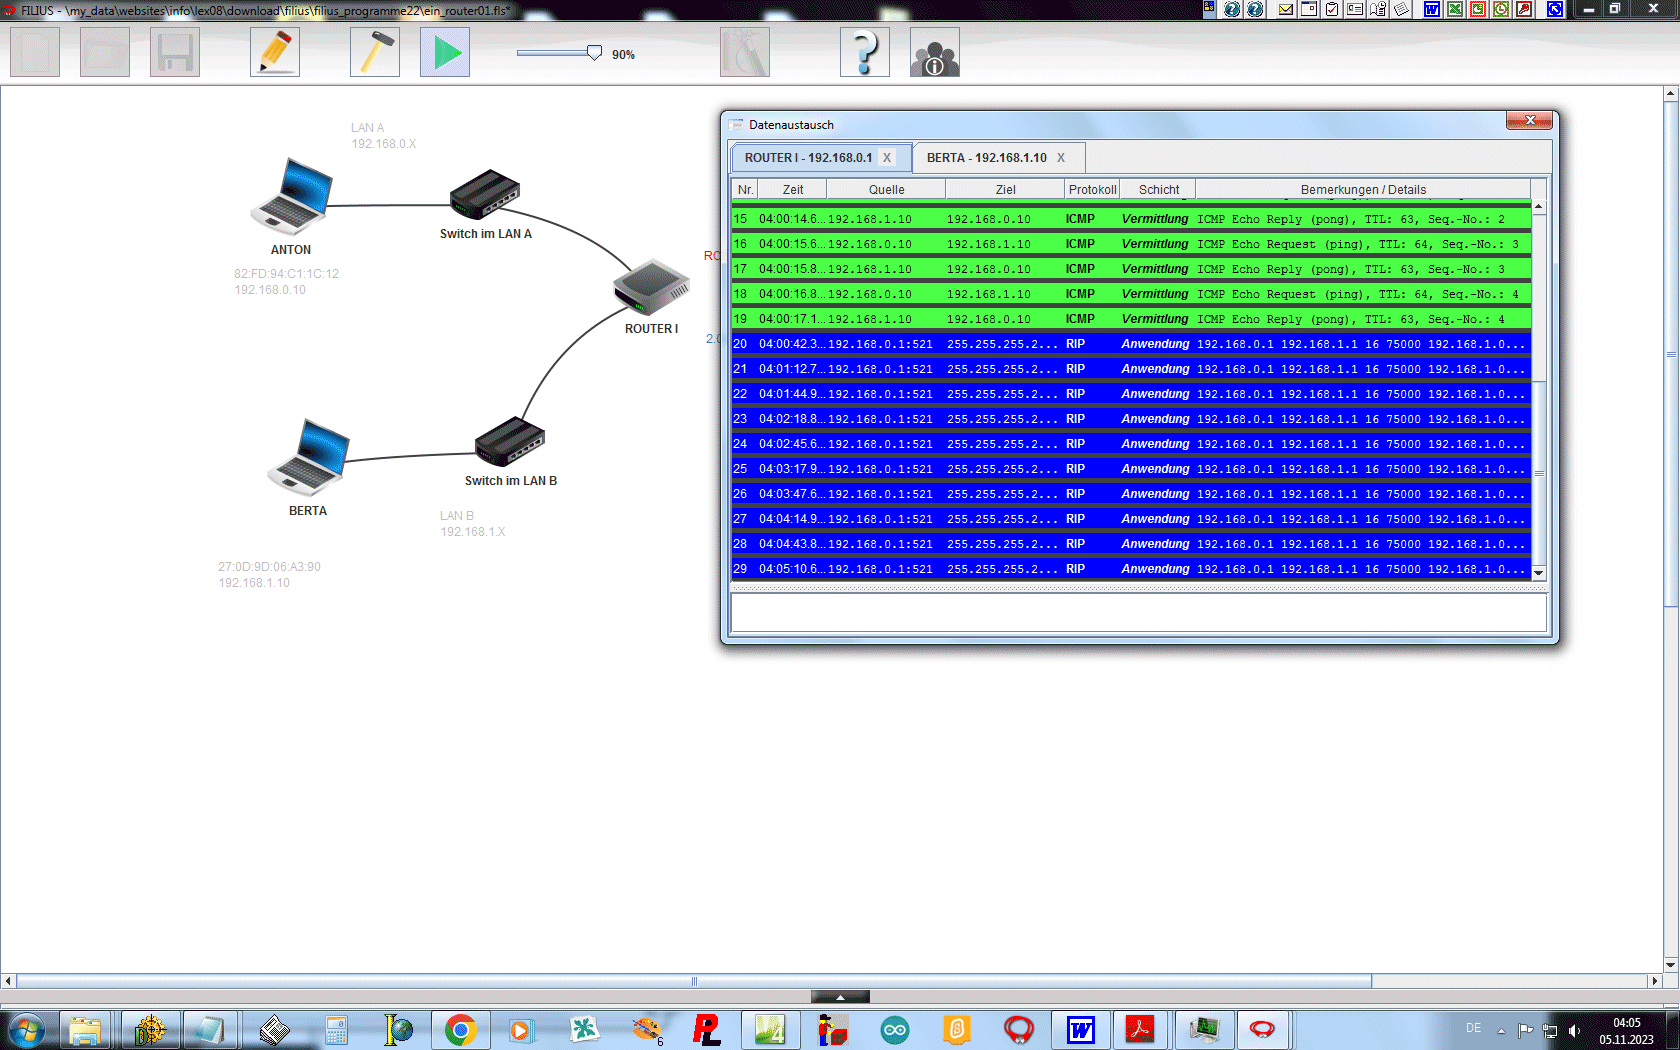
Task: Select the Switch im LAN A device
Action: coord(485,194)
